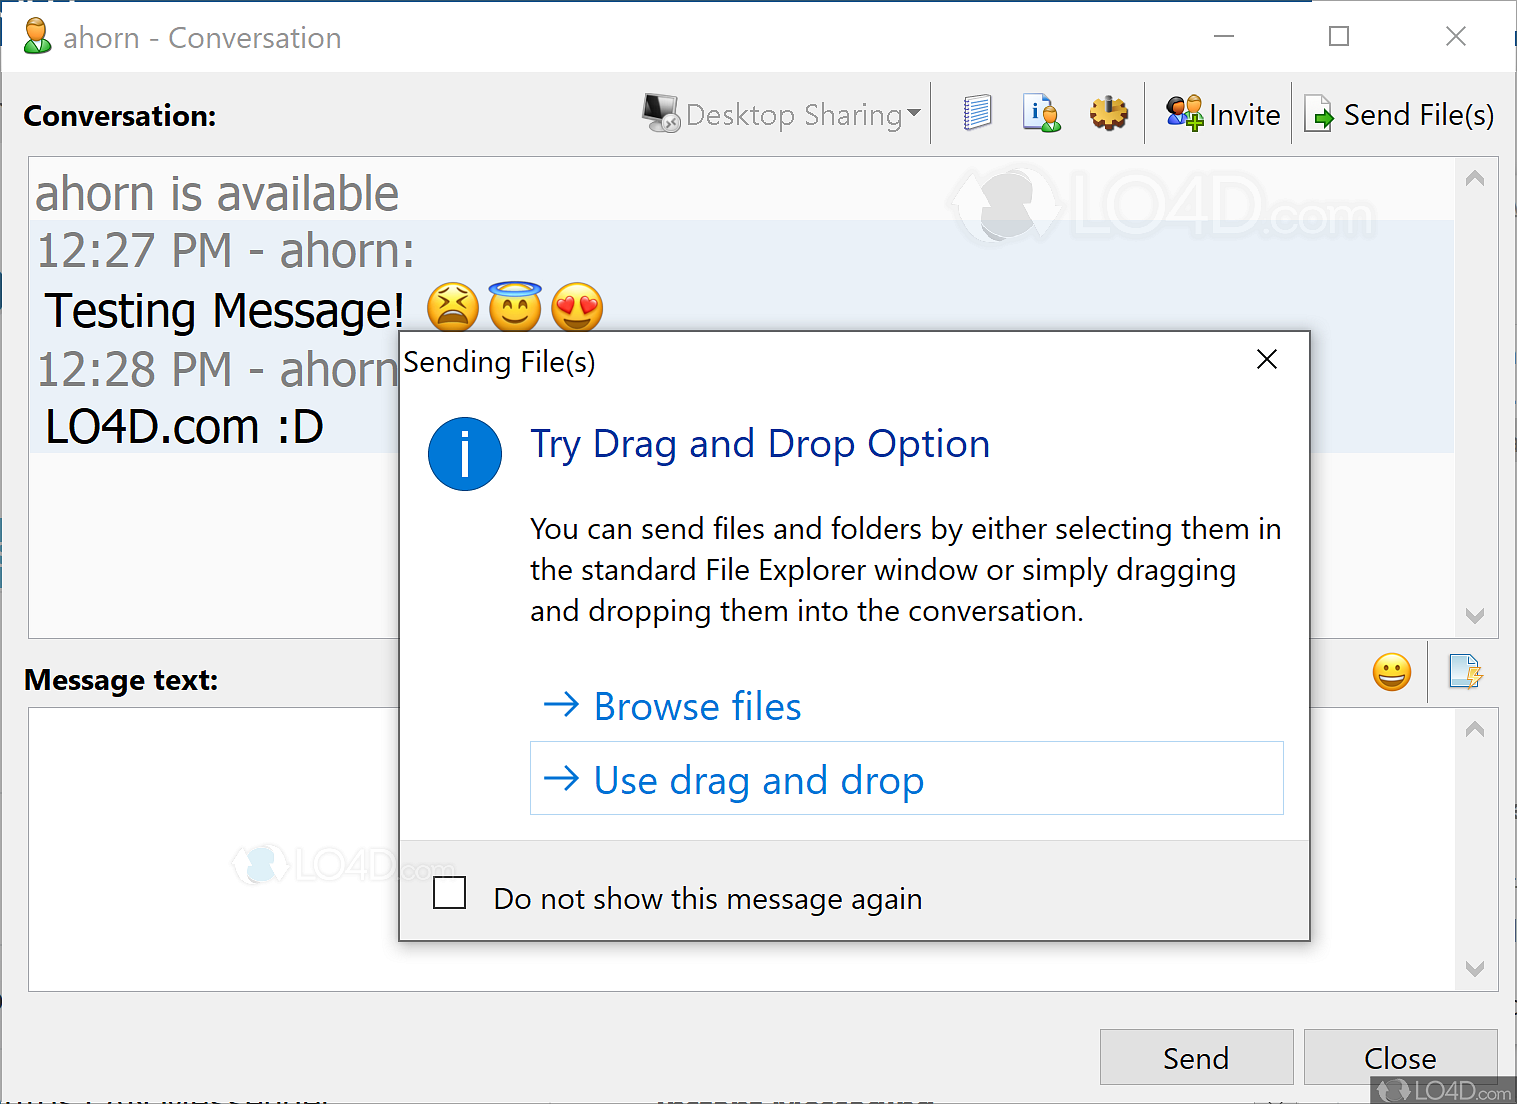This screenshot has width=1517, height=1104.
Task: Check 'Do not show this message again'
Action: click(x=450, y=893)
